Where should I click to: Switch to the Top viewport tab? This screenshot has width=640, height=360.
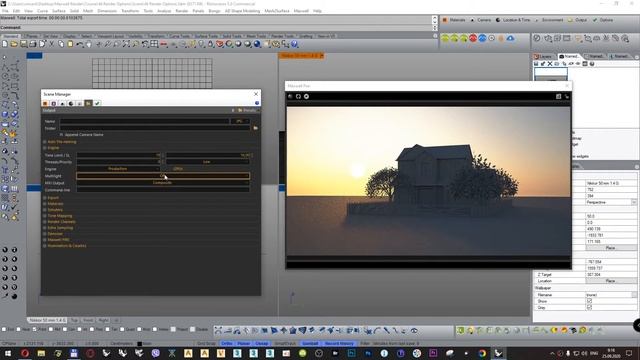click(x=74, y=320)
